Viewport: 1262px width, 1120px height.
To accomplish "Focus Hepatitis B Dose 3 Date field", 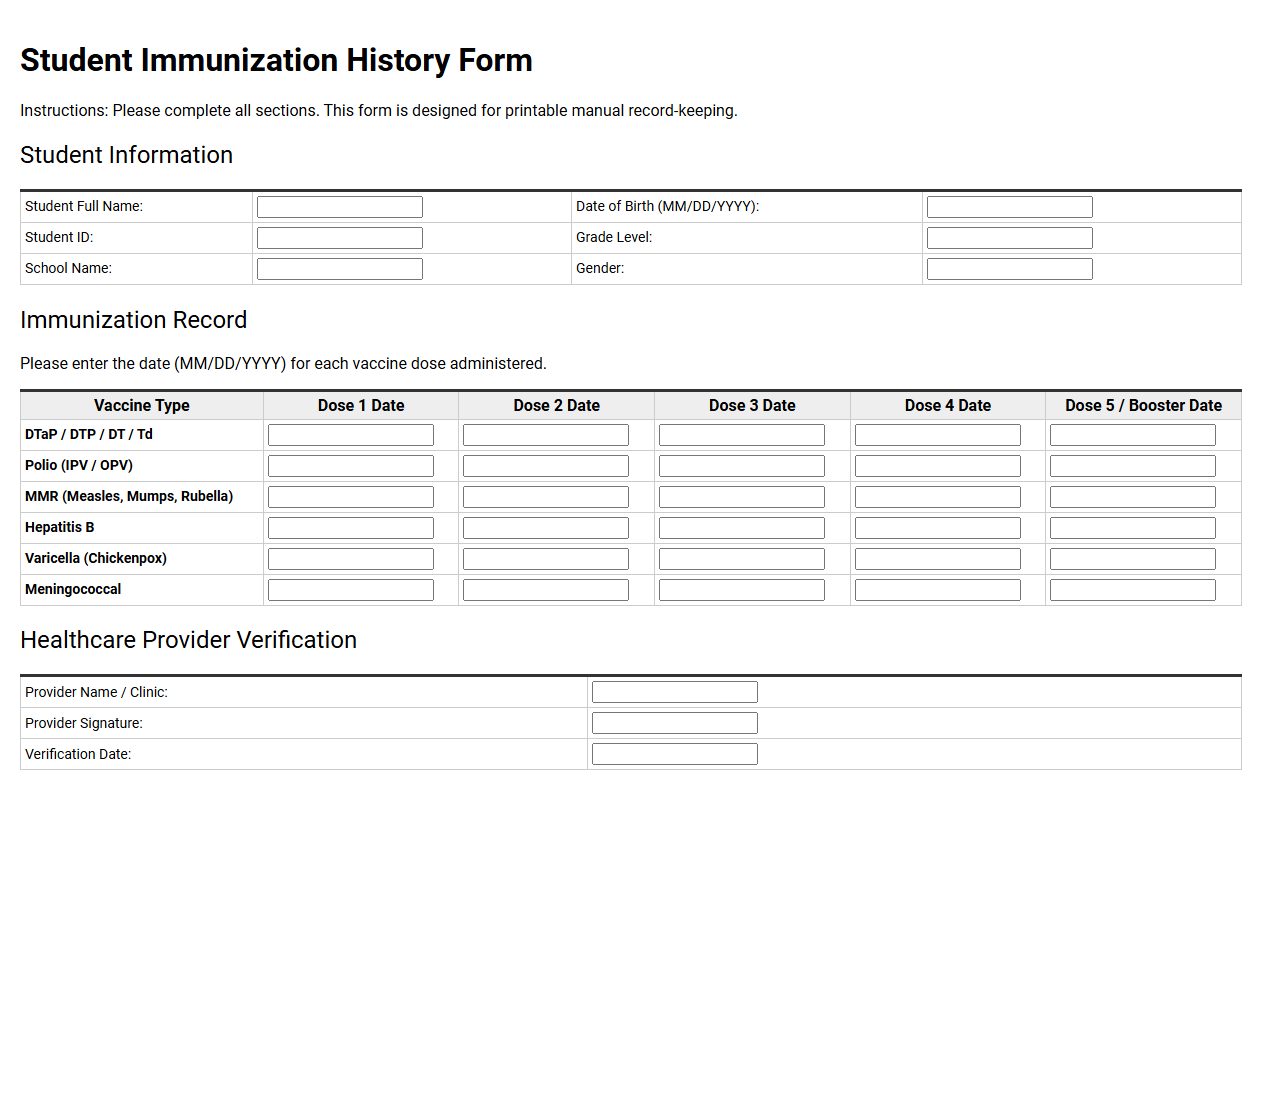I will [742, 528].
